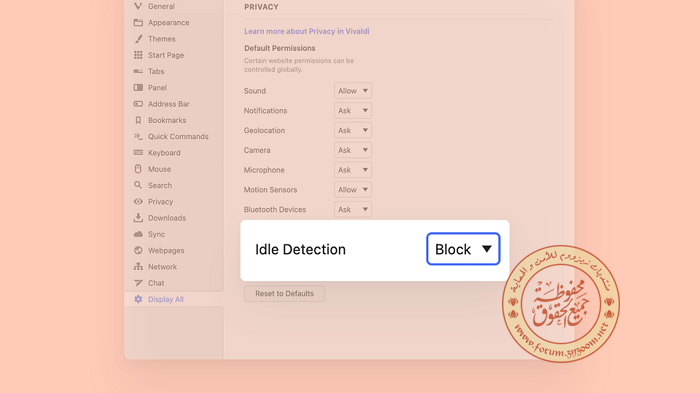Click the Downloads arrow icon

coord(138,217)
